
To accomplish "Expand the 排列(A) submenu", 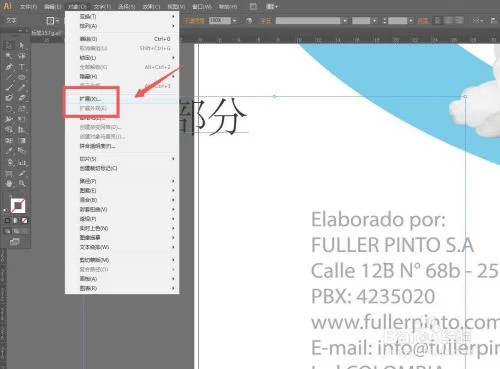I will [122, 26].
